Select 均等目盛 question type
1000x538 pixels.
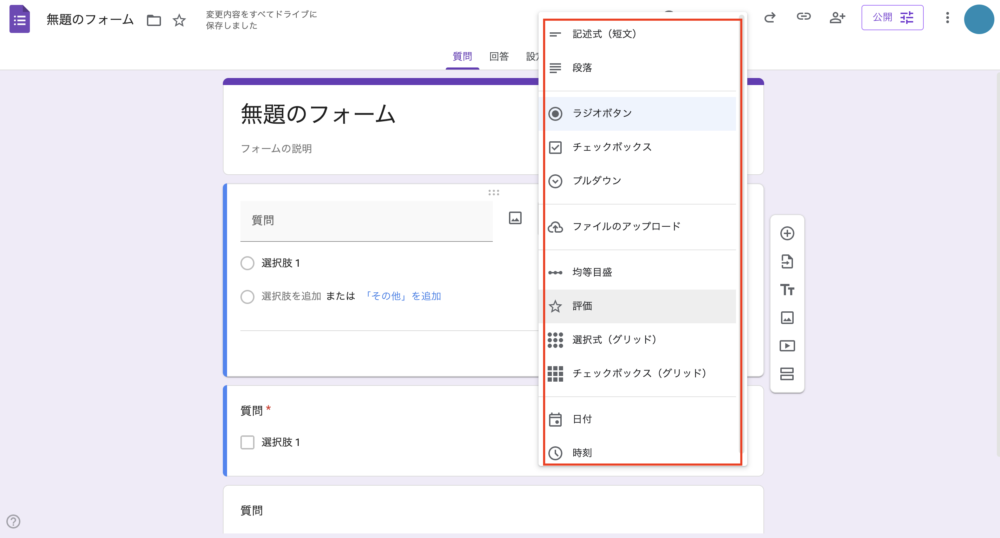(x=640, y=272)
